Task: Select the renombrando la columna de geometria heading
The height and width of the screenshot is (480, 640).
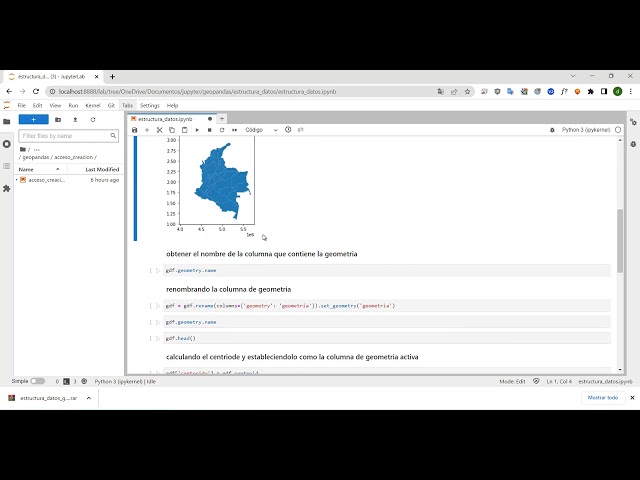Action: [x=229, y=289]
